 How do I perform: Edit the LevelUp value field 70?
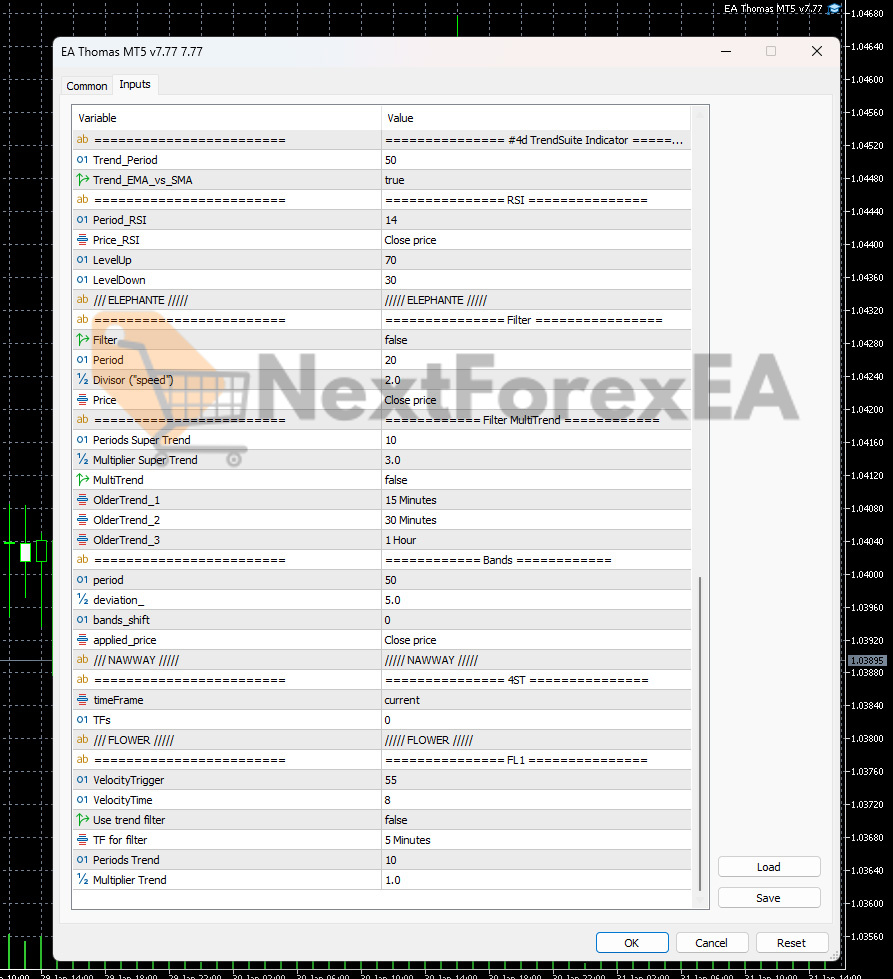535,260
